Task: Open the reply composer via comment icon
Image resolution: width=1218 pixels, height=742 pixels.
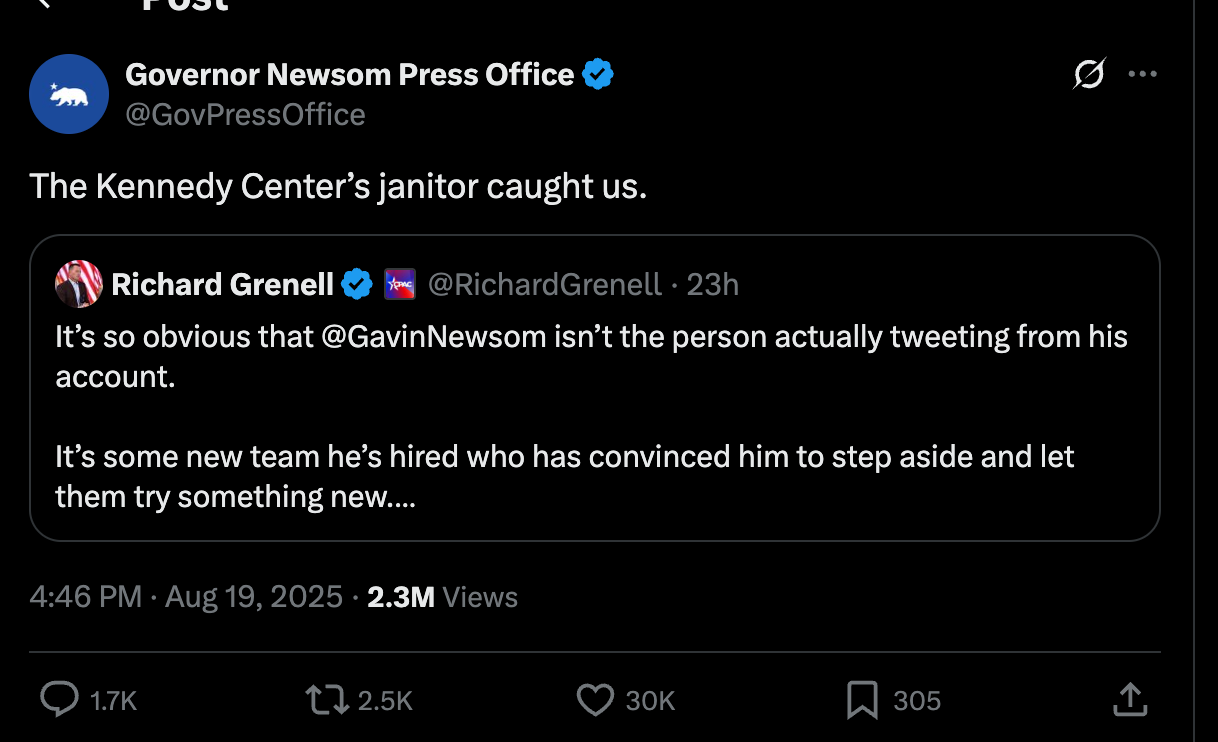Action: pos(60,700)
